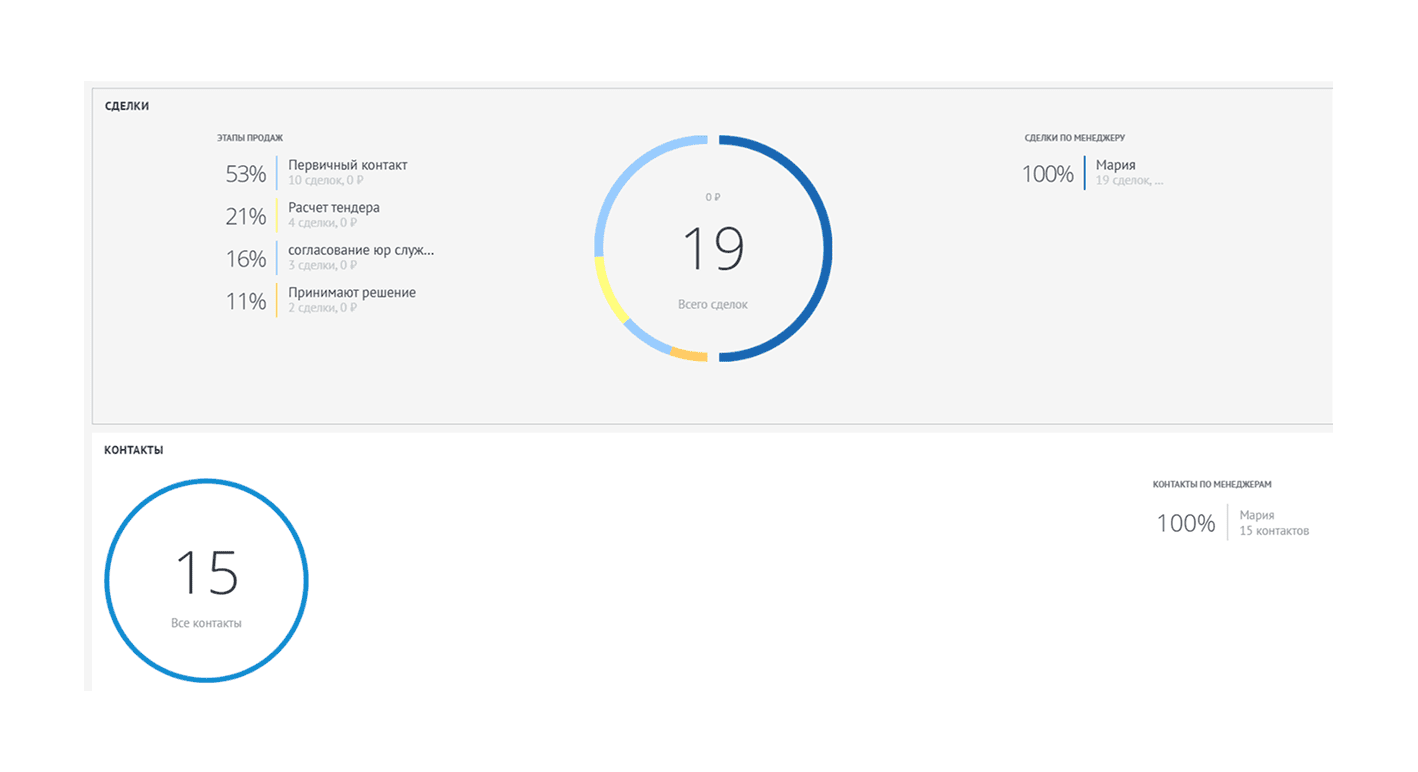Click the 15 Все контакты circle
Image resolution: width=1418 pixels, height=772 pixels.
[x=206, y=580]
